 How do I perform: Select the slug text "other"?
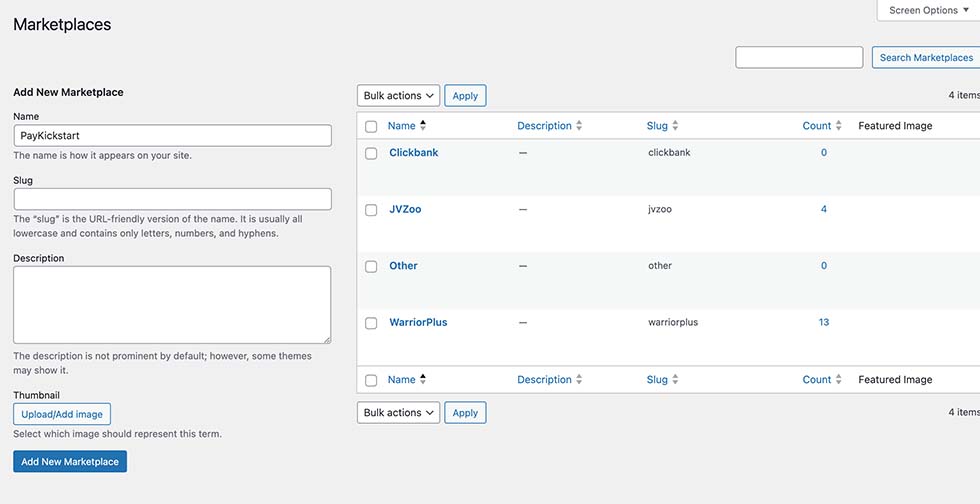point(660,266)
